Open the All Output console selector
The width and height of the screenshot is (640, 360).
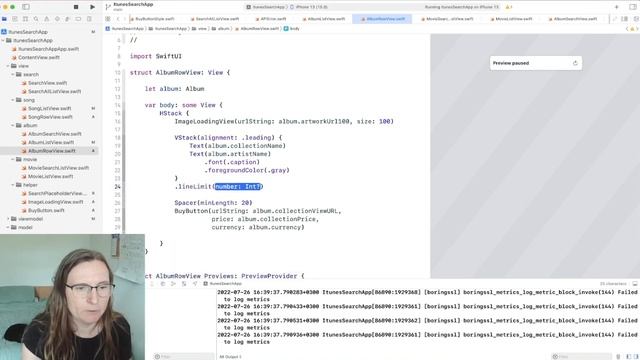coord(231,357)
